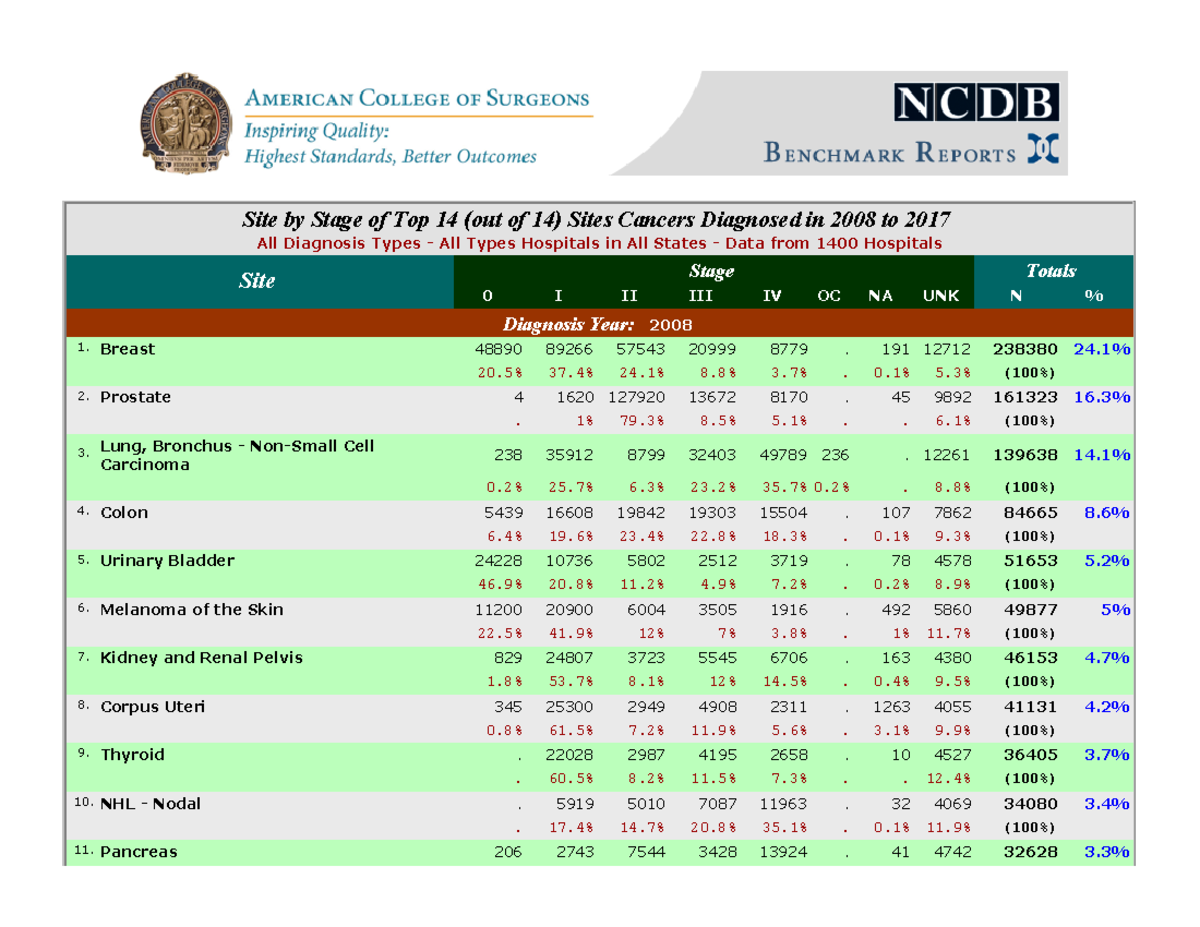
Task: Click the American College of Surgeons heading
Action: 417,99
